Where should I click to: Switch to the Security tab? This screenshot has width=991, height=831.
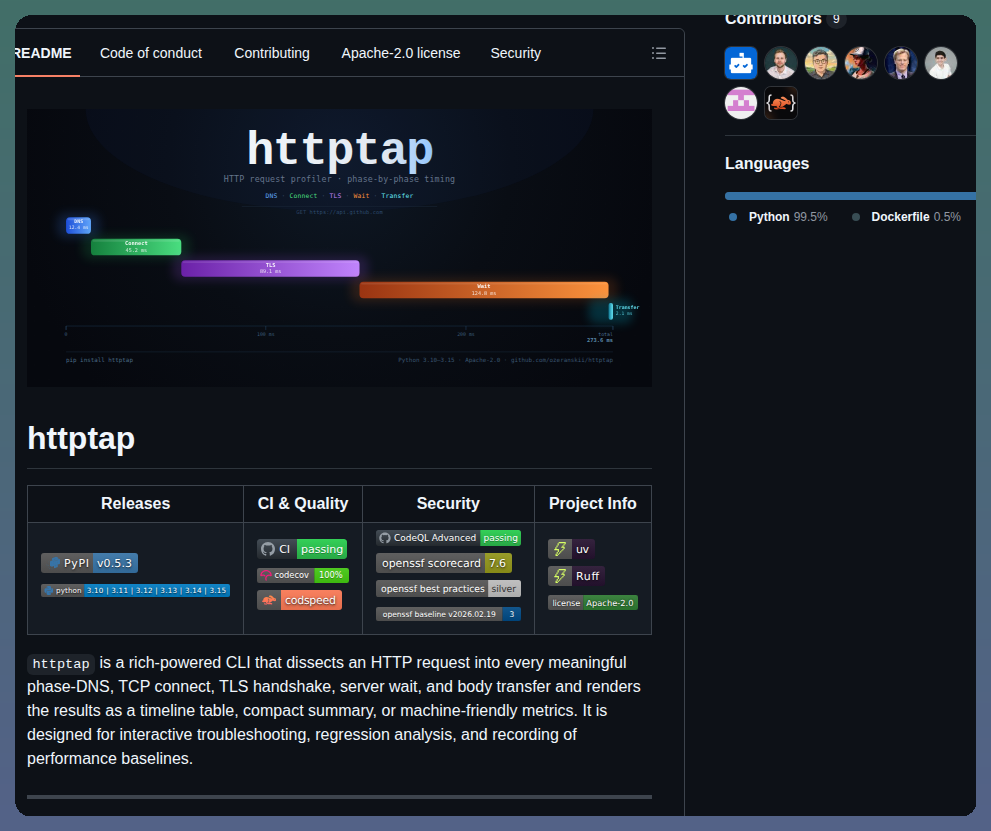coord(516,53)
